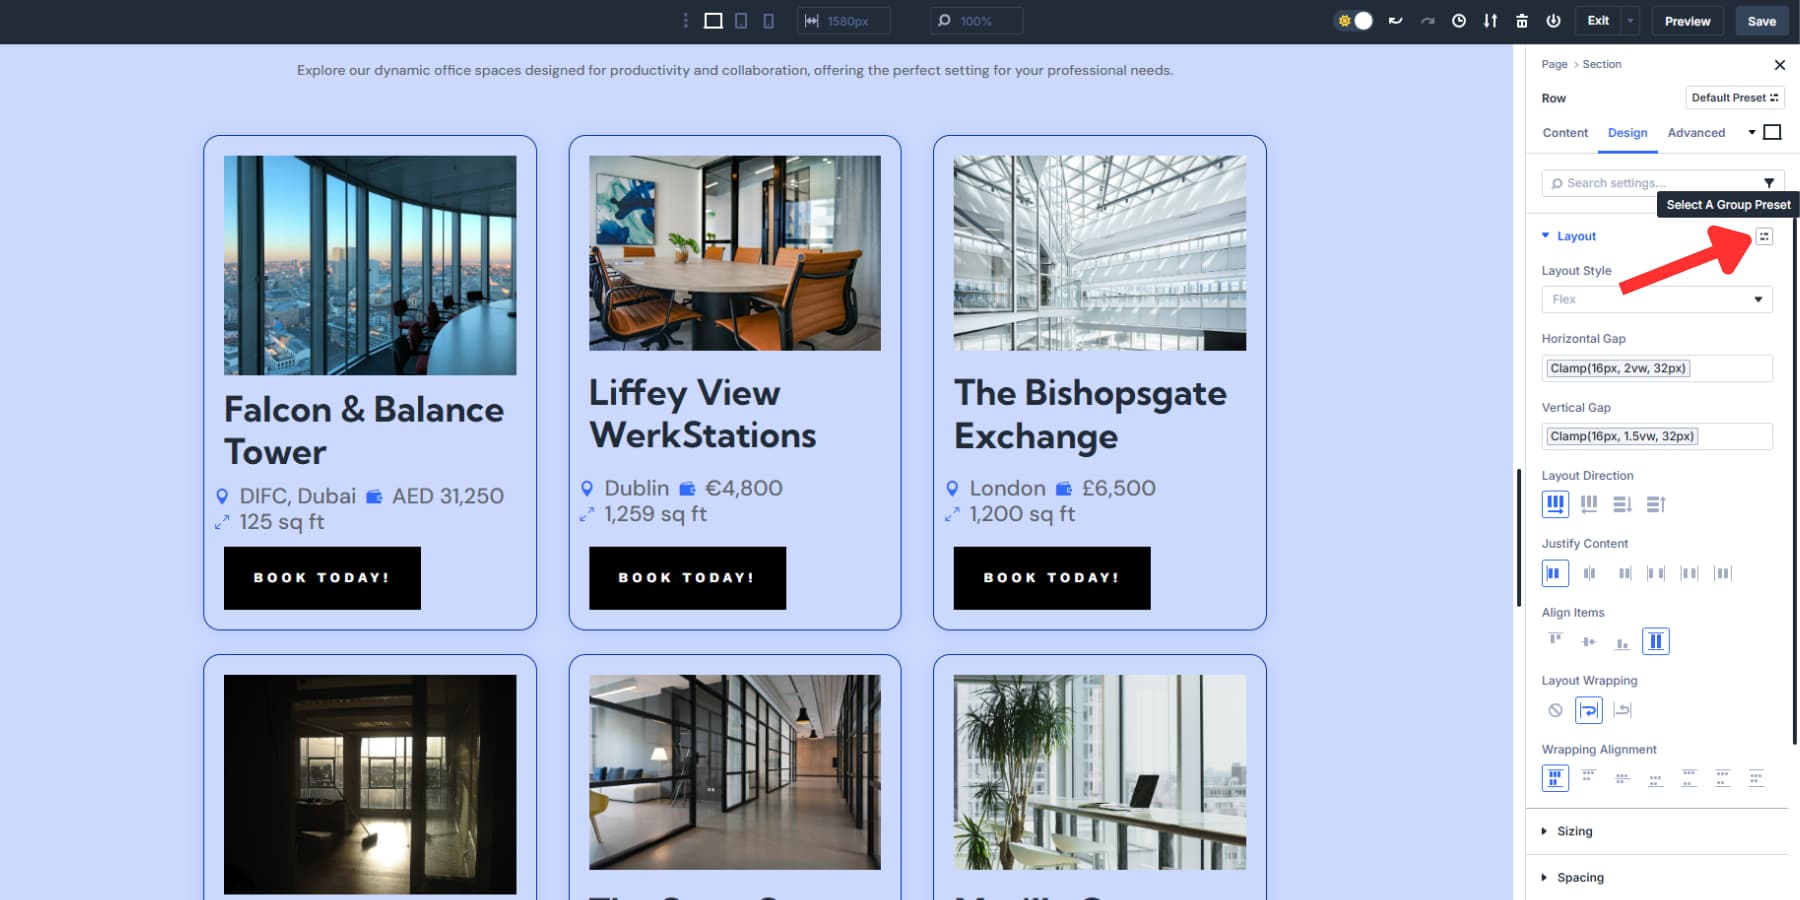Set Align Items to center

pyautogui.click(x=1589, y=641)
